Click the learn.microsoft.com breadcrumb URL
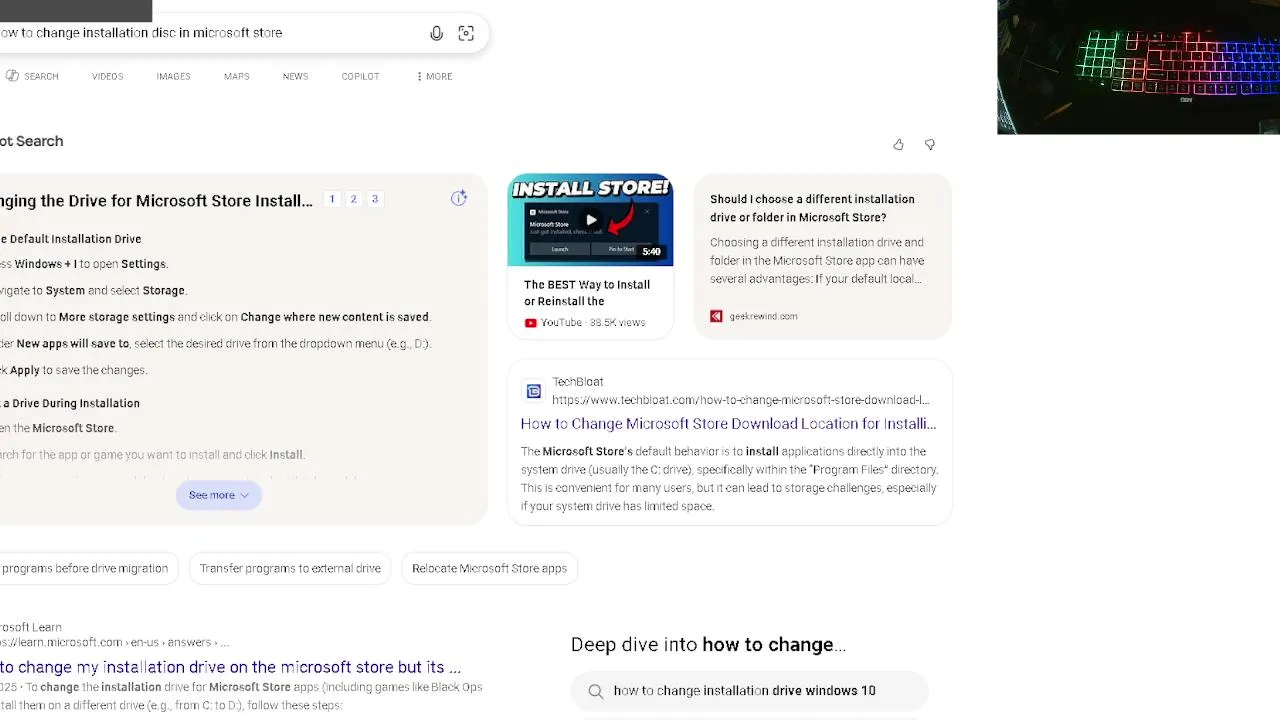The image size is (1280, 720). [x=115, y=642]
